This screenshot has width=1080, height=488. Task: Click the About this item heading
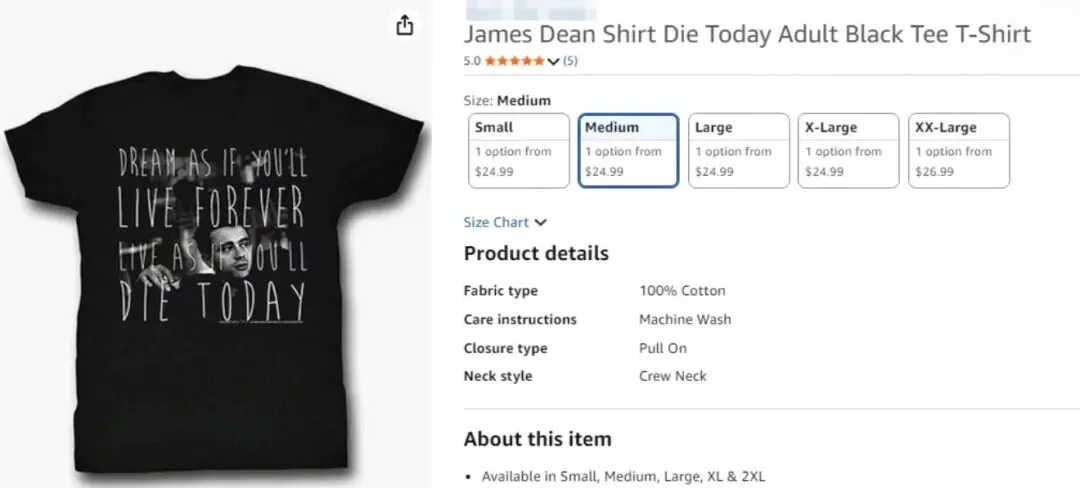click(537, 439)
